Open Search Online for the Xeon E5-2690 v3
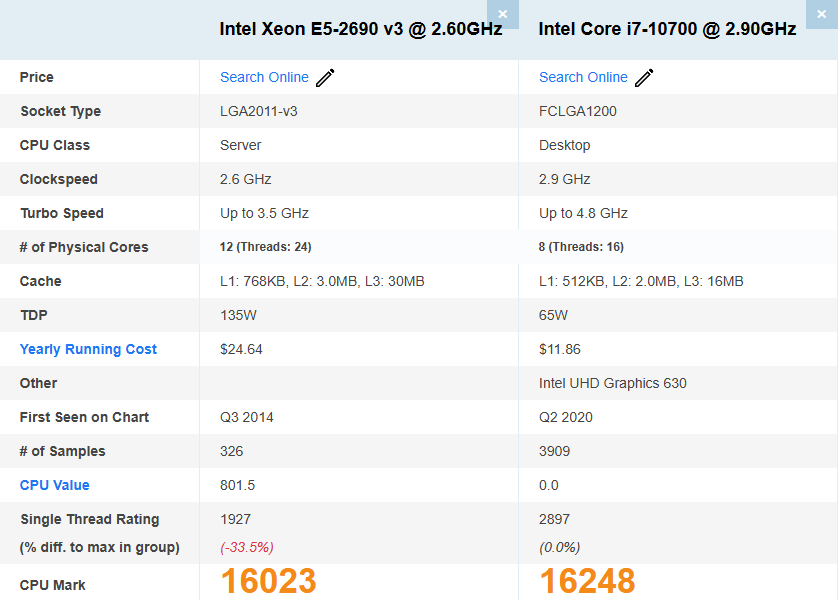This screenshot has width=838, height=600. pos(264,77)
